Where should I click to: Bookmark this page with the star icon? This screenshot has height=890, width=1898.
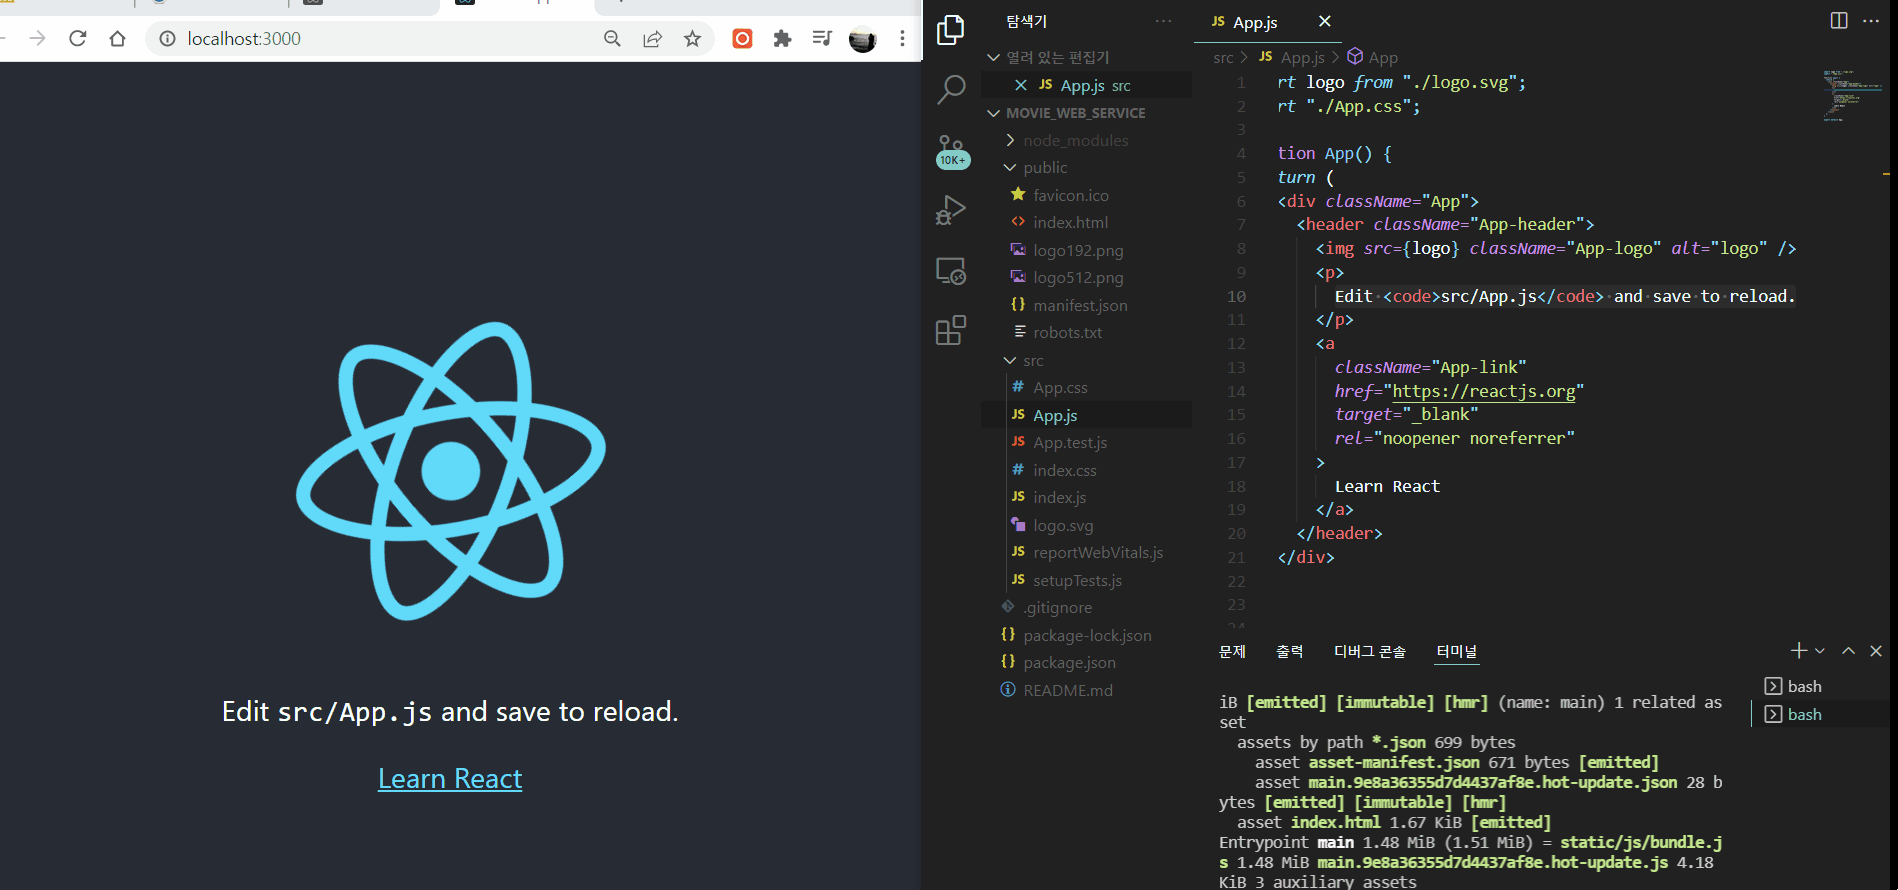click(x=692, y=38)
